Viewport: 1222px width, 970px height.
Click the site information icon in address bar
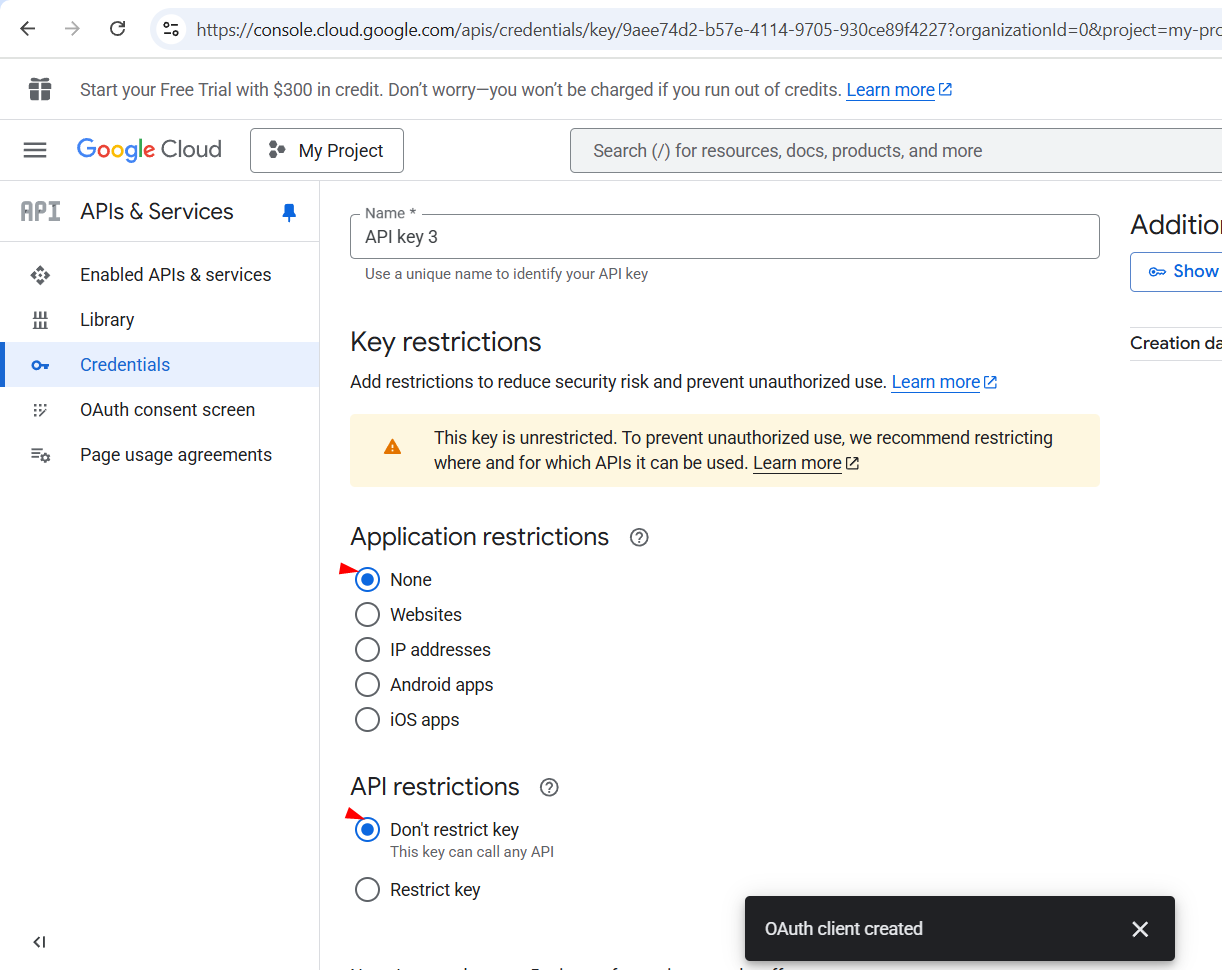(x=171, y=29)
